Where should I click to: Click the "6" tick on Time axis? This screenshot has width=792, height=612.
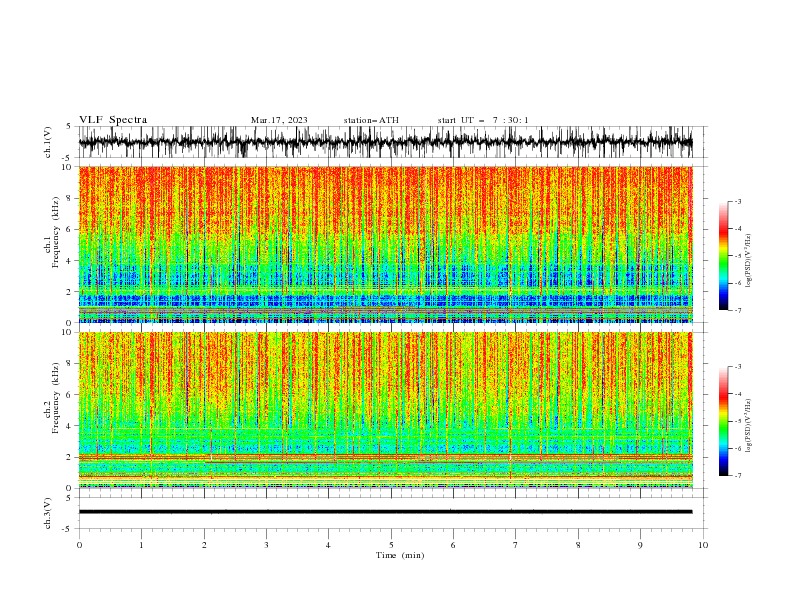pyautogui.click(x=453, y=545)
